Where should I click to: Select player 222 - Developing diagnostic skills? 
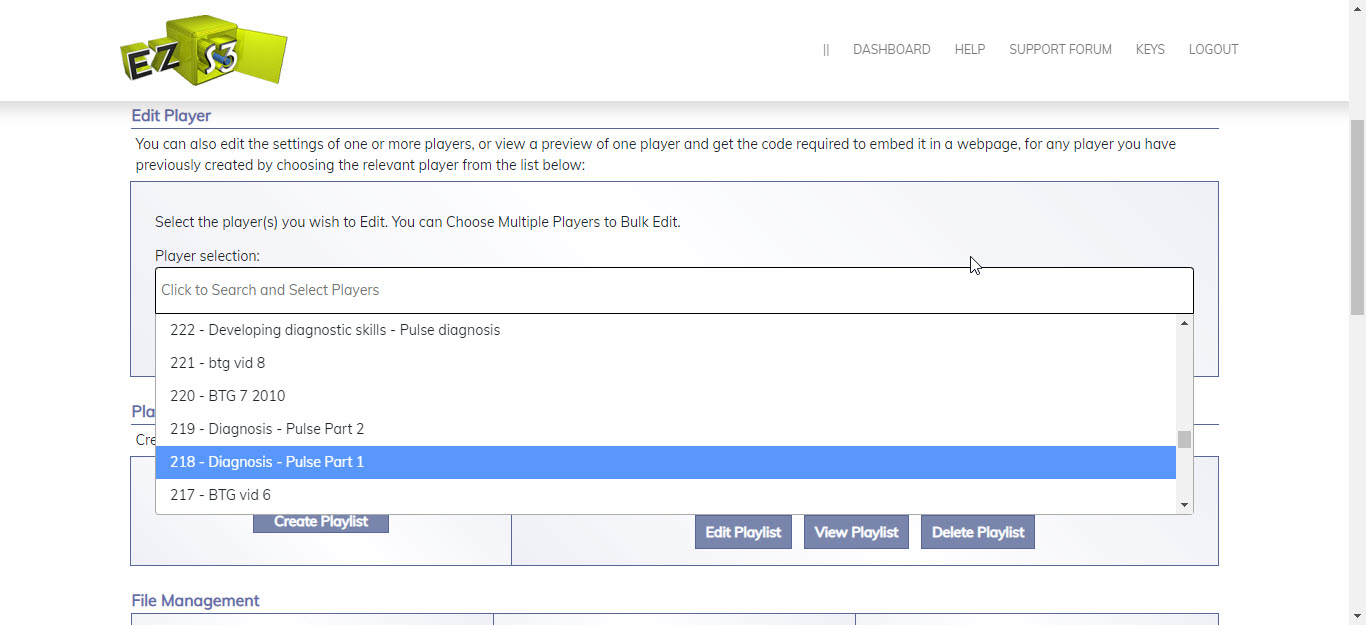666,330
